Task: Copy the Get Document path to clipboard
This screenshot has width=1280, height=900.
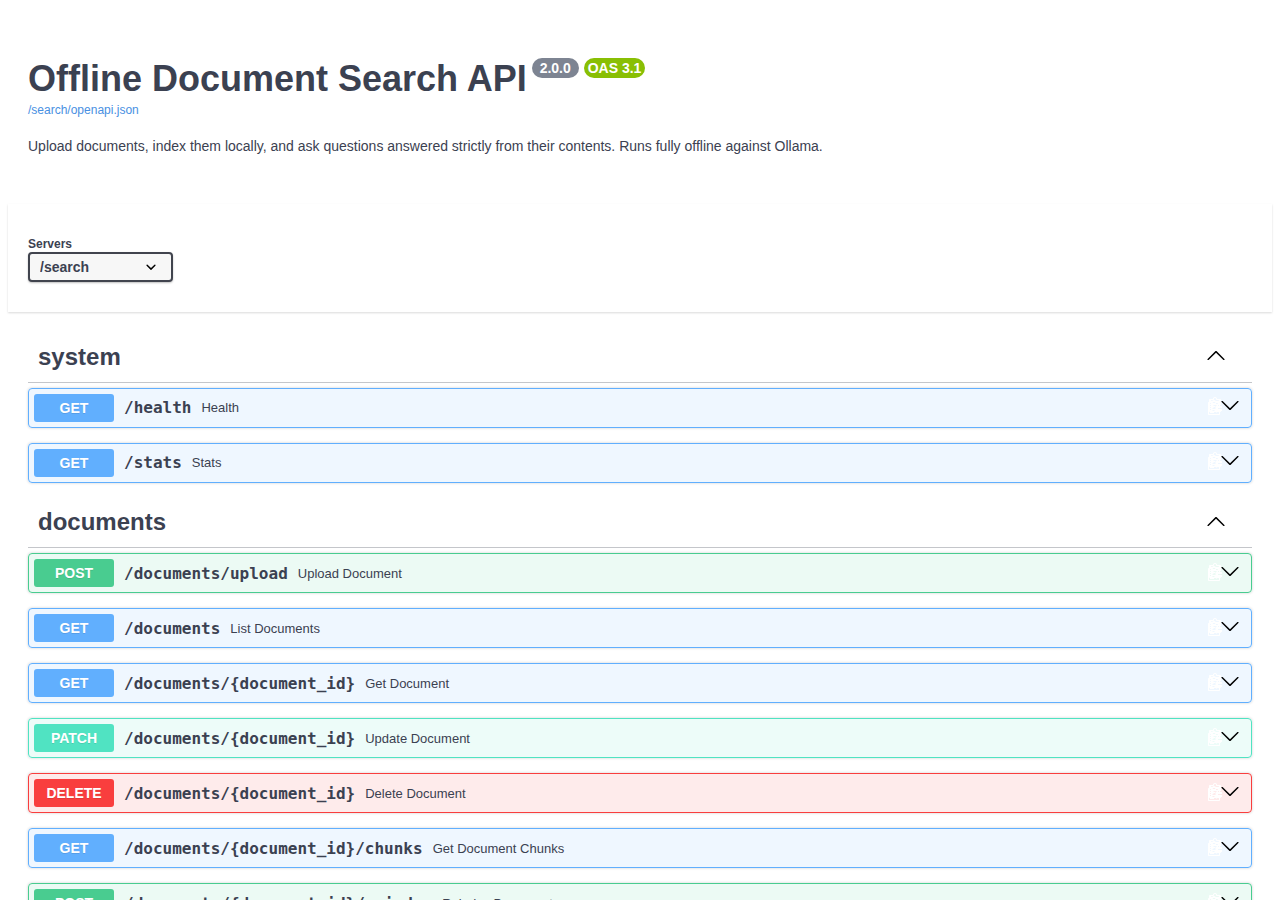Action: [x=1212, y=683]
